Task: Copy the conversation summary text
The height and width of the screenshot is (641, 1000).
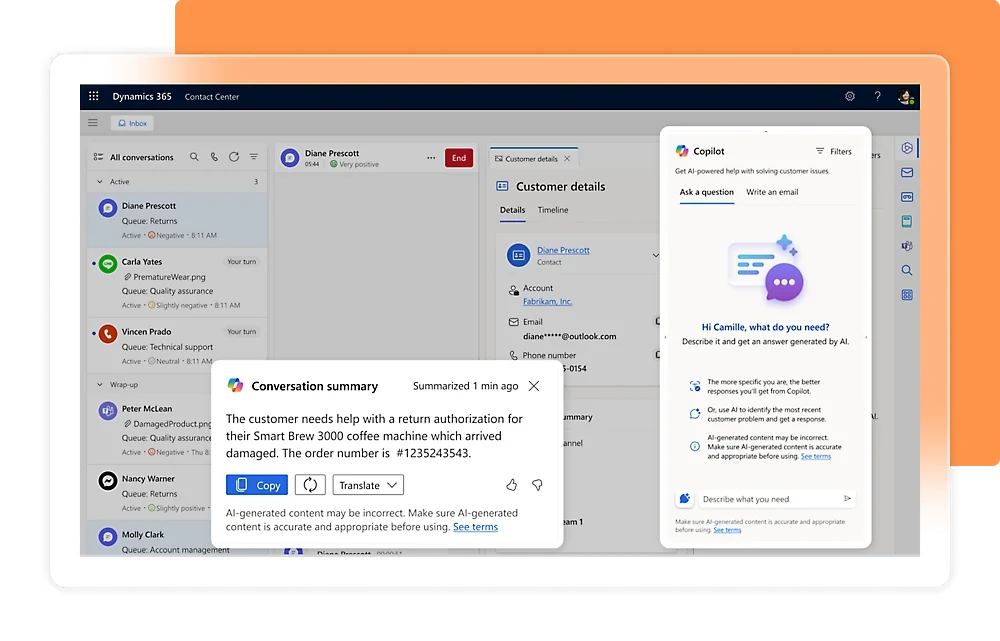Action: [257, 485]
